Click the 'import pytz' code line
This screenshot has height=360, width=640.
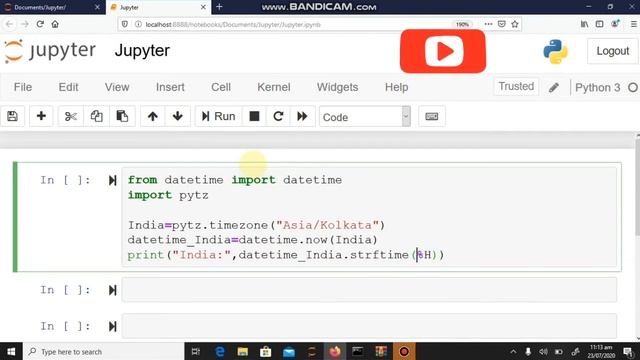(x=168, y=195)
